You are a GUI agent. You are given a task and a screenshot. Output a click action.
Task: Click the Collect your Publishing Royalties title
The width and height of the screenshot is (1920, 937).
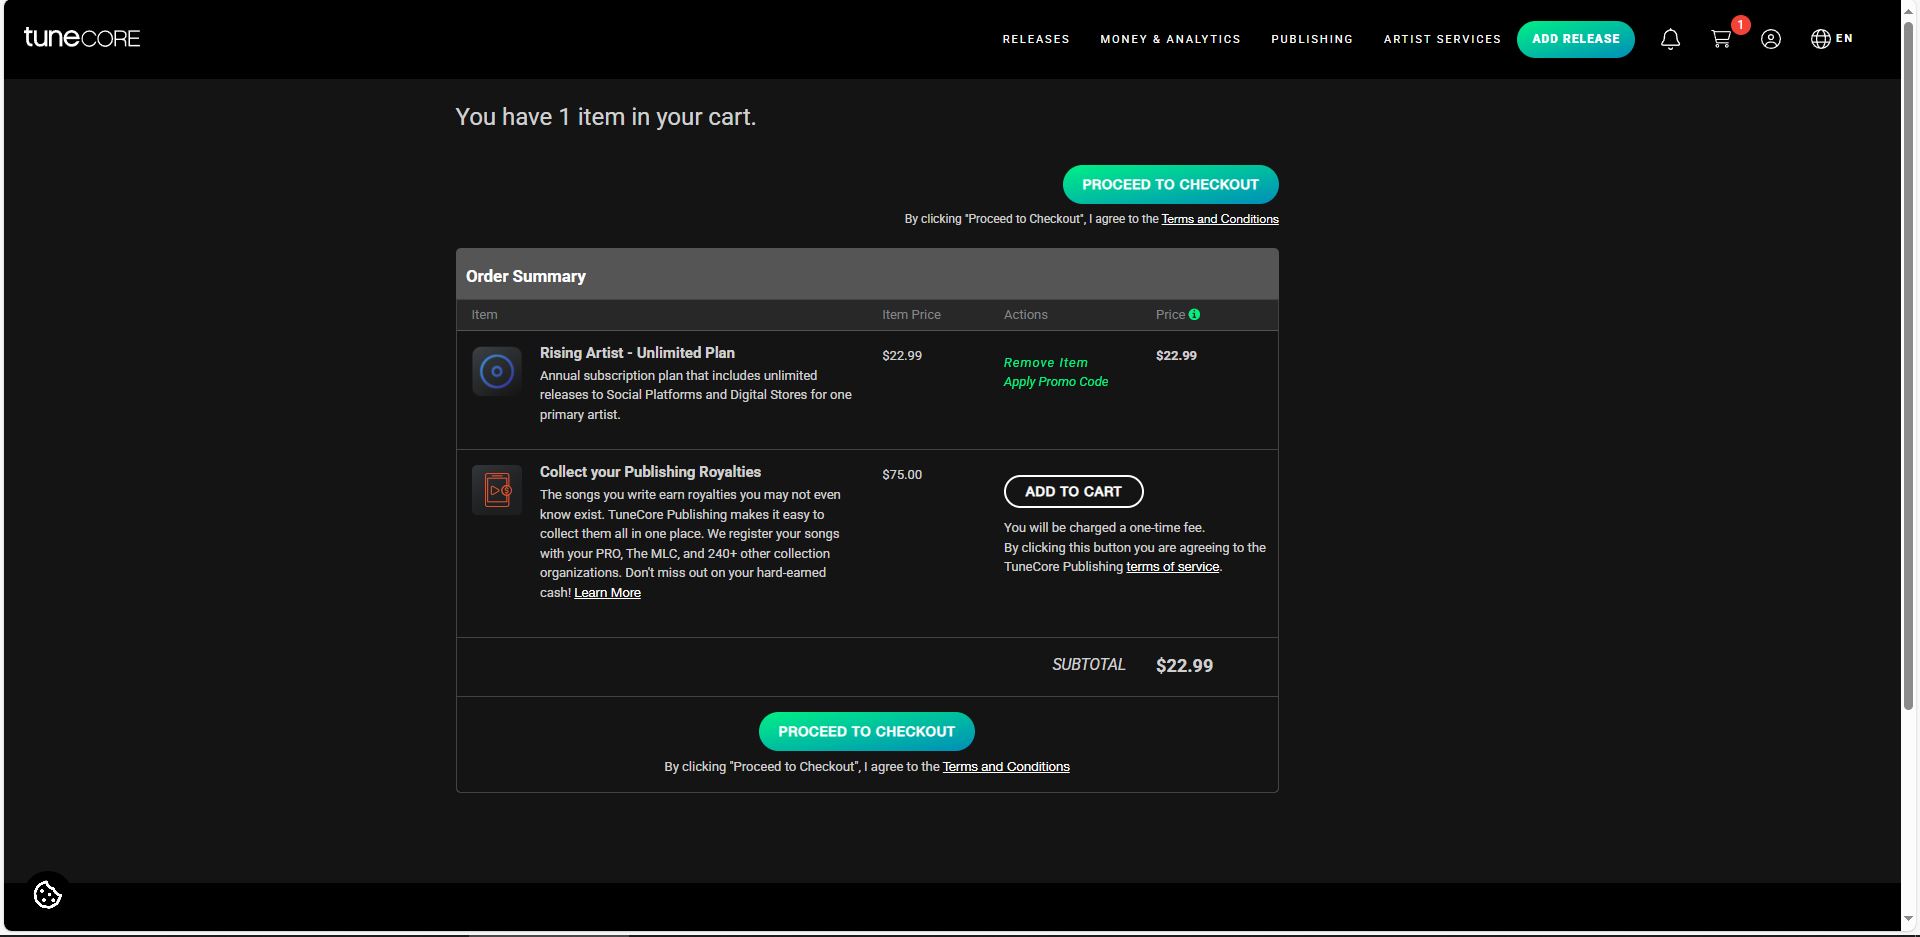(650, 472)
